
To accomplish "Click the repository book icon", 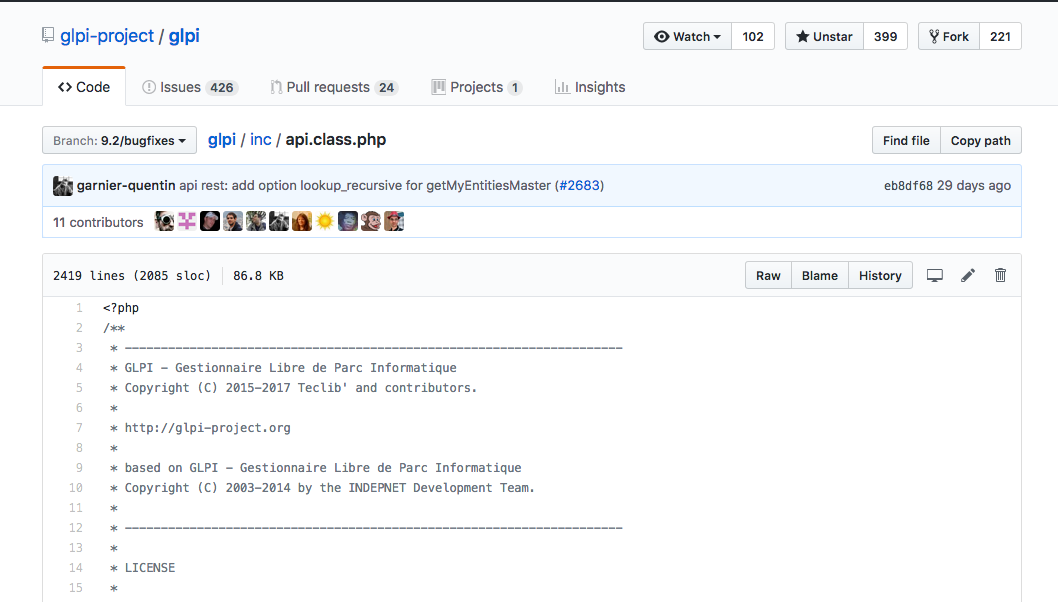I will click(x=48, y=35).
